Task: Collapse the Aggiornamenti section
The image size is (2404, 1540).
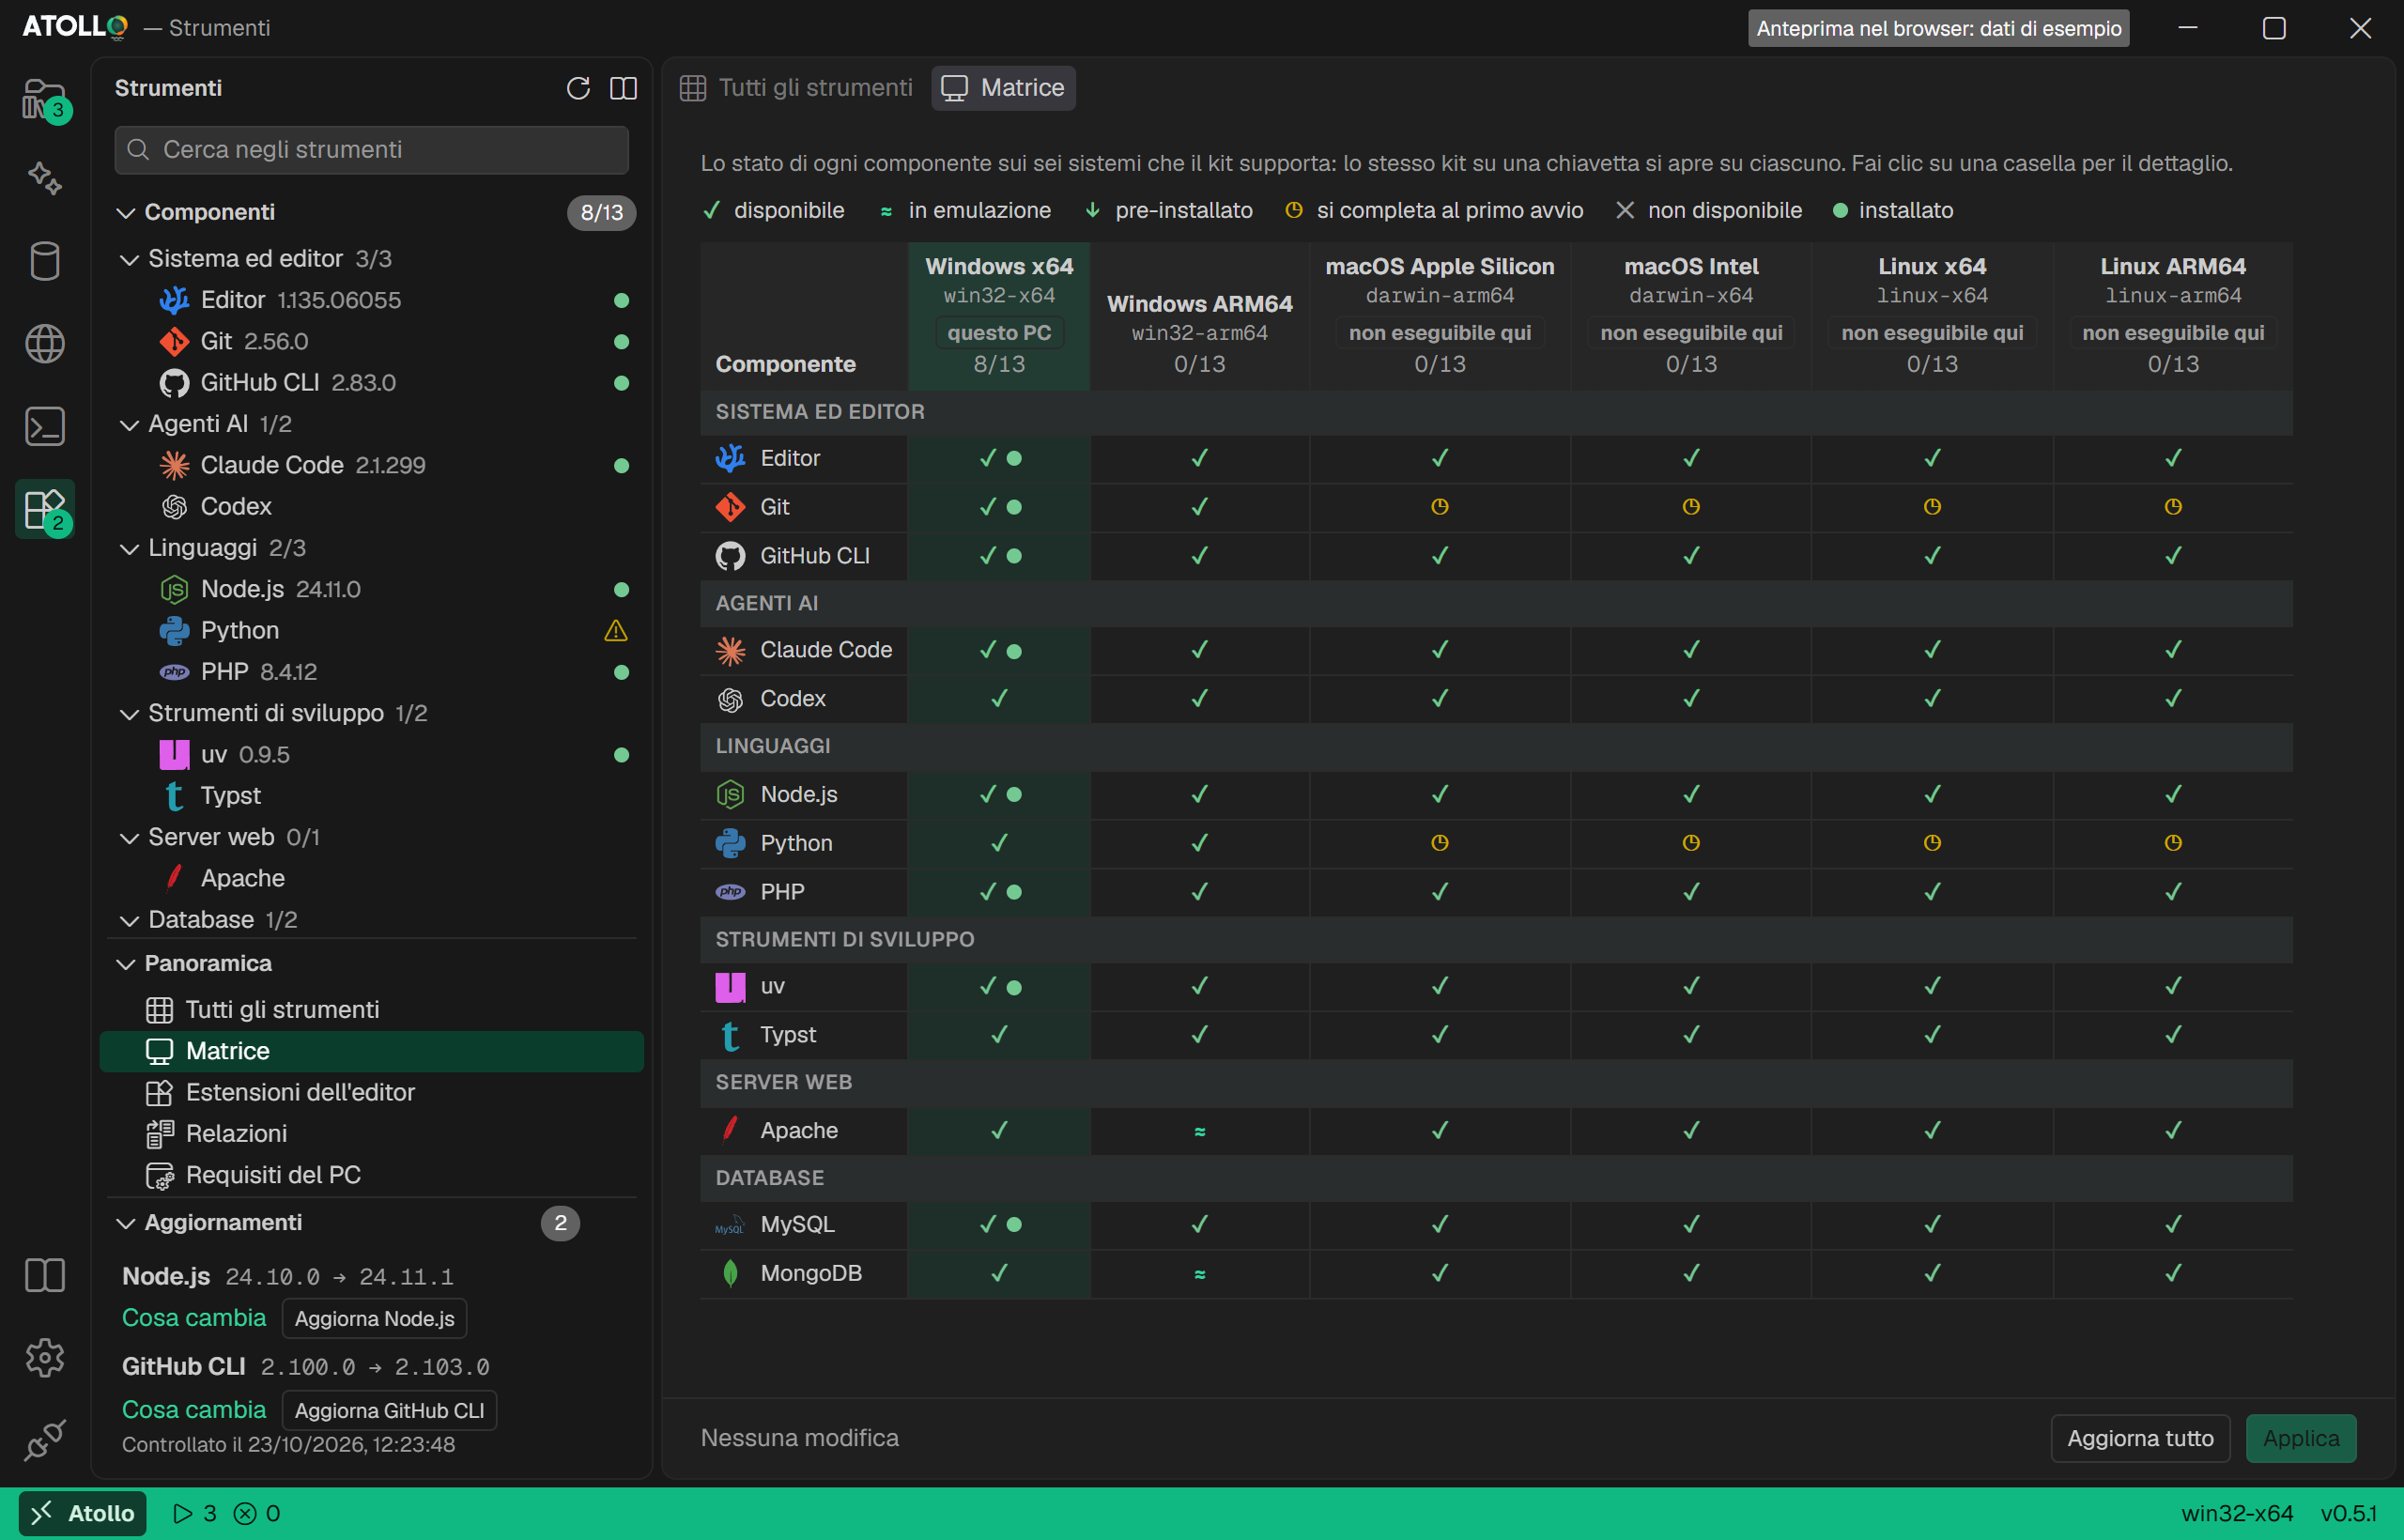Action: (x=126, y=1222)
